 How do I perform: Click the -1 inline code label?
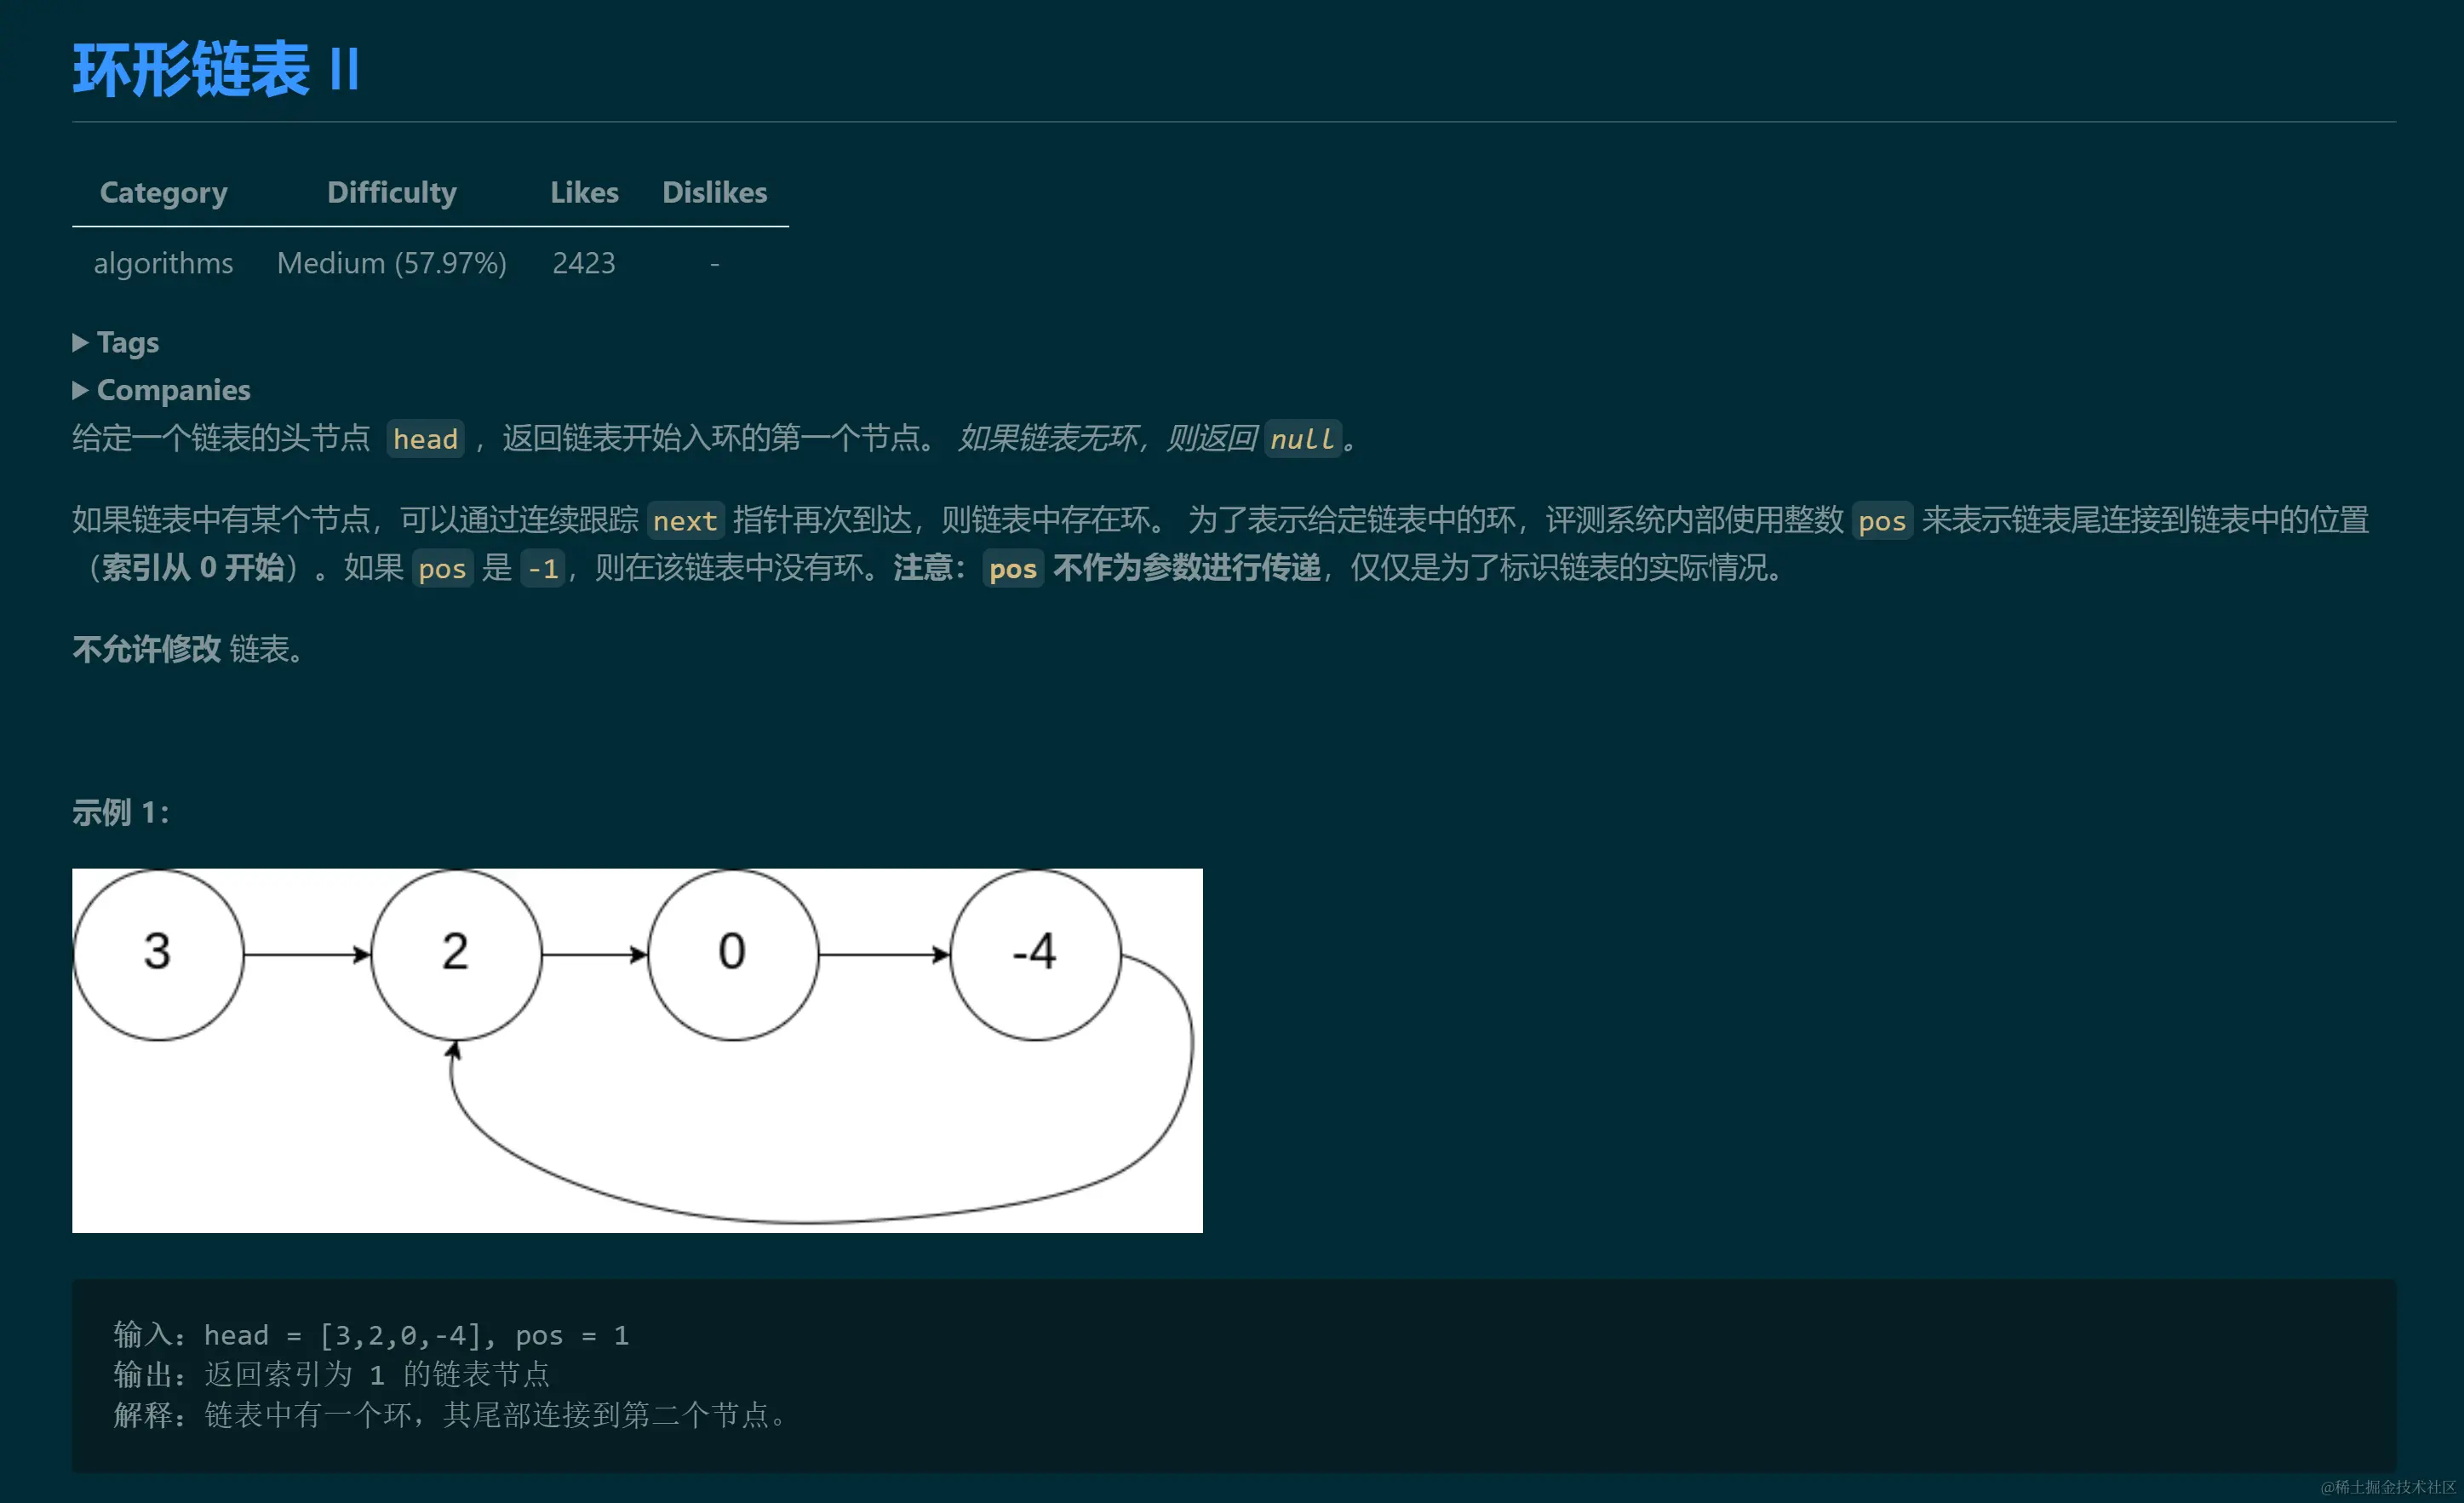(543, 569)
